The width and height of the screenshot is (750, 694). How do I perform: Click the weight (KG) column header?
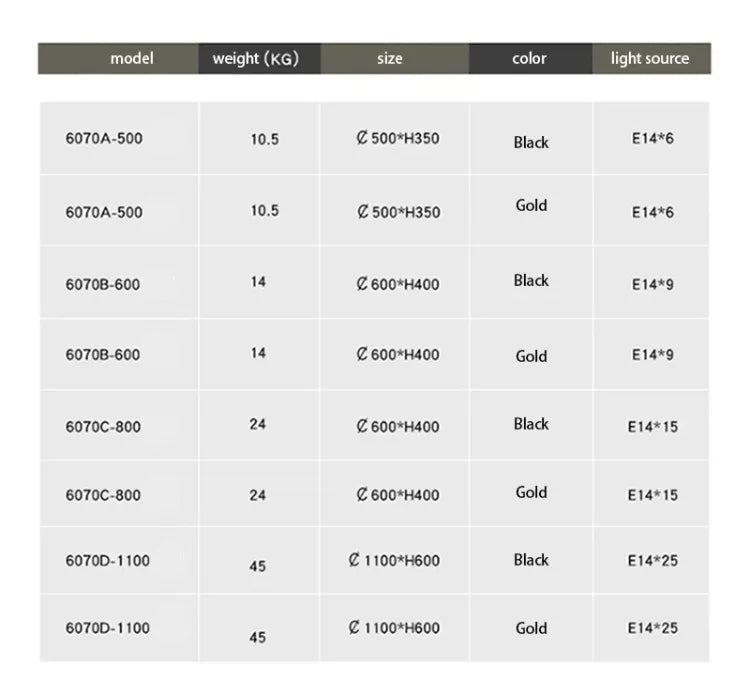[259, 58]
